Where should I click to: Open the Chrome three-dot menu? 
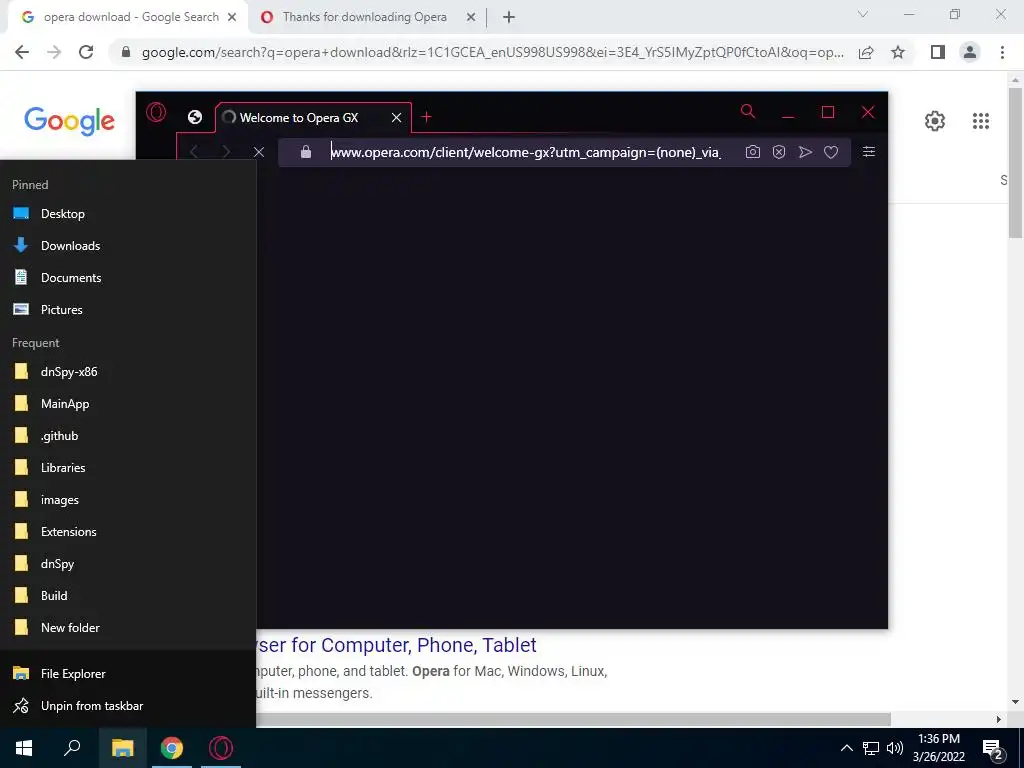click(1002, 52)
